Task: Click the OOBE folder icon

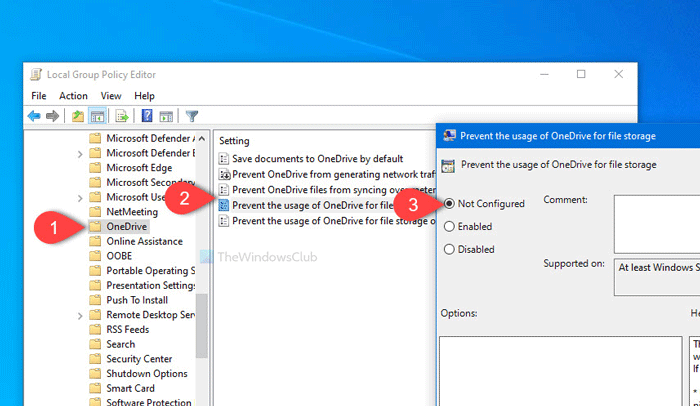Action: (95, 256)
